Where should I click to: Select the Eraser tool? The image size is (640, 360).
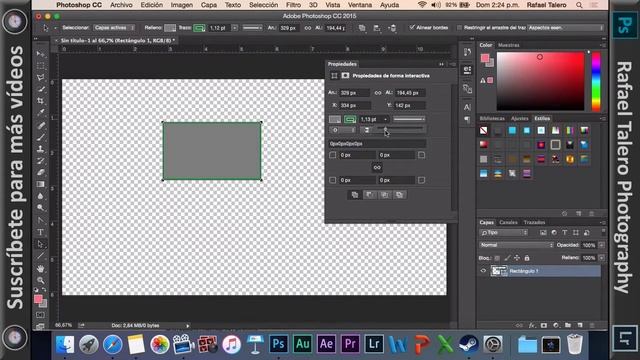pos(40,173)
